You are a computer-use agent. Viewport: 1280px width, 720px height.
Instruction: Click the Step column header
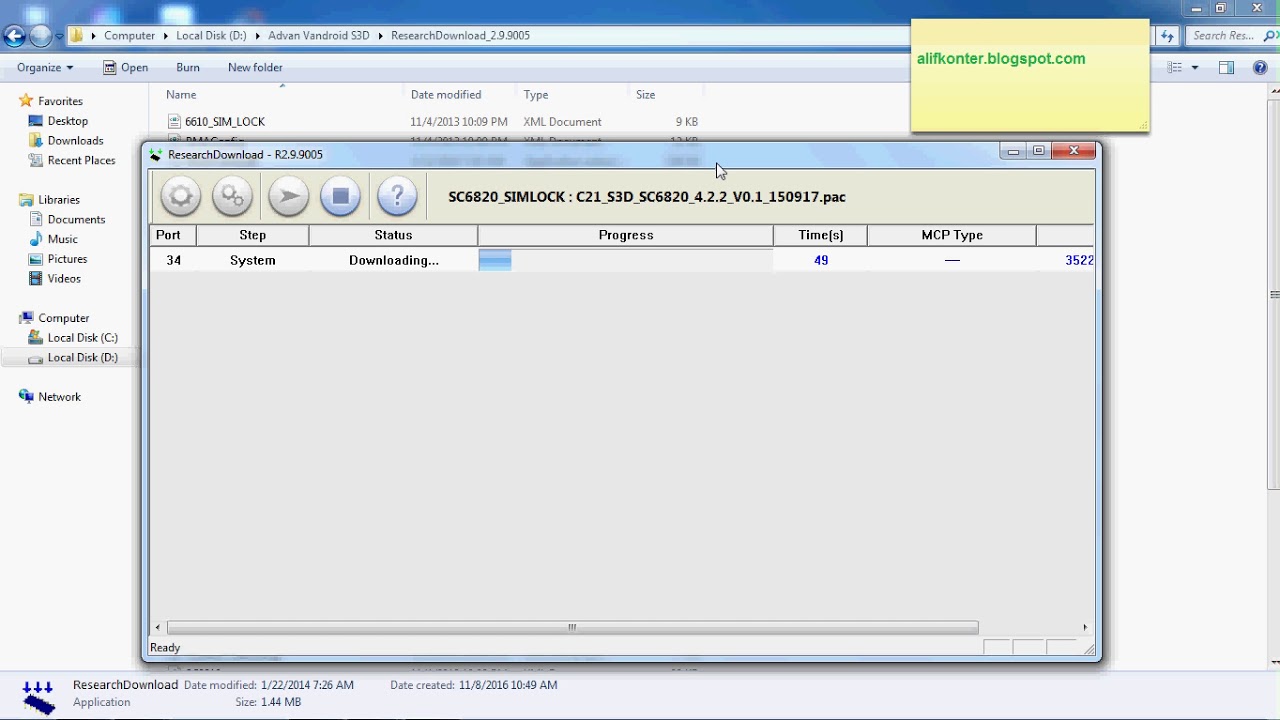[x=253, y=235]
